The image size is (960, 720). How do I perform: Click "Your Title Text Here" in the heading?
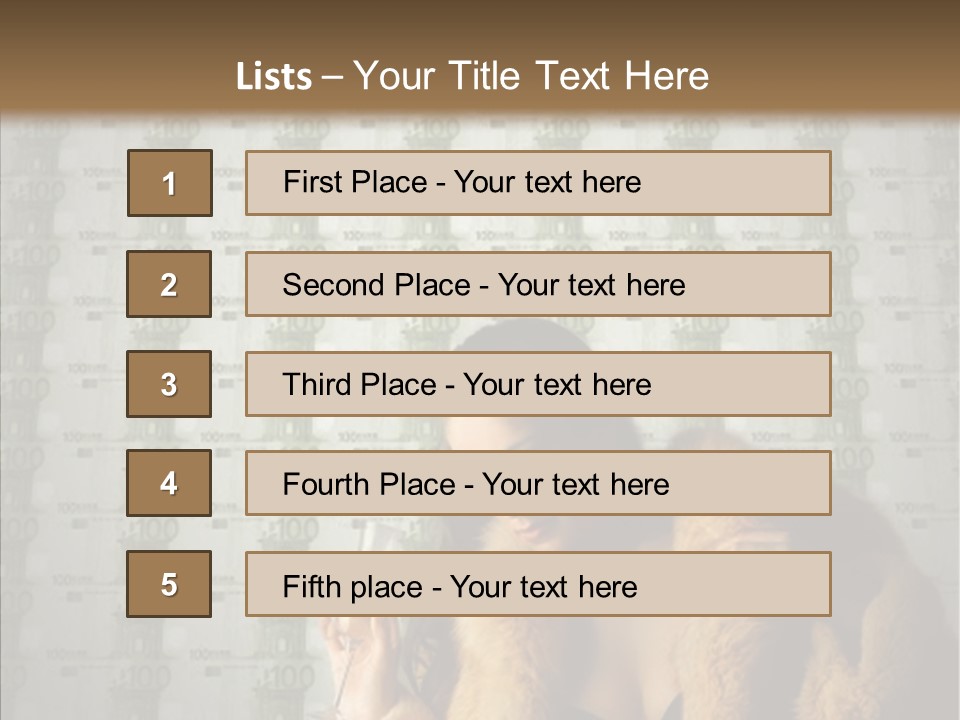(531, 77)
